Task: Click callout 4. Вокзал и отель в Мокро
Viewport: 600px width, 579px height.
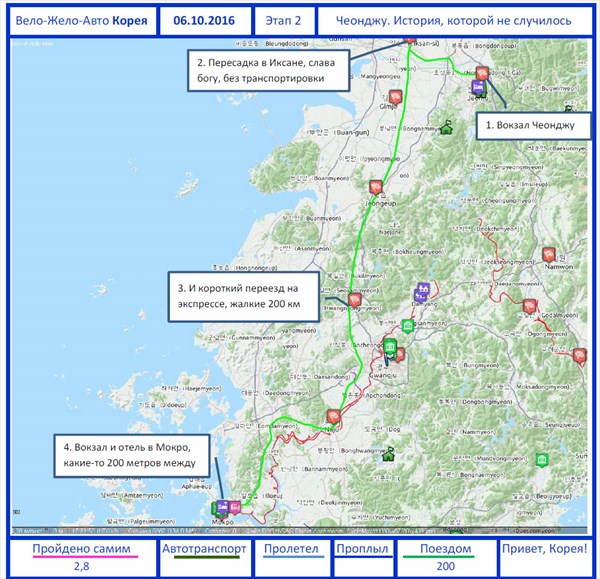Action: 132,455
